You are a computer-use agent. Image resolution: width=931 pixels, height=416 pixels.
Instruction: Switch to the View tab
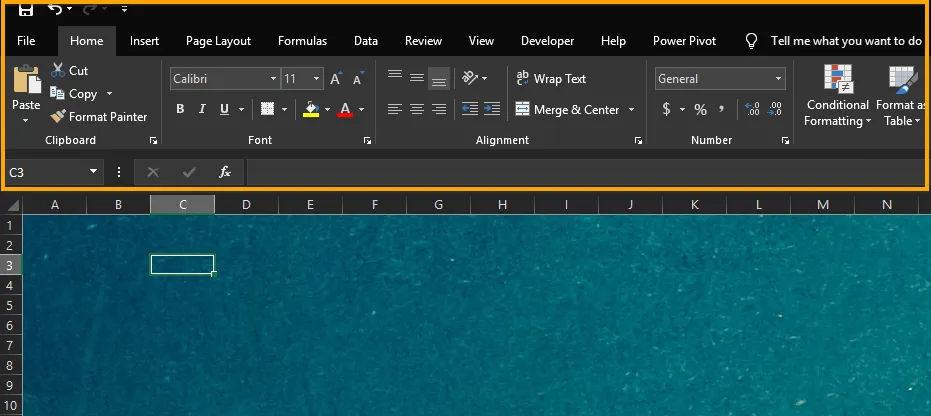coord(481,41)
